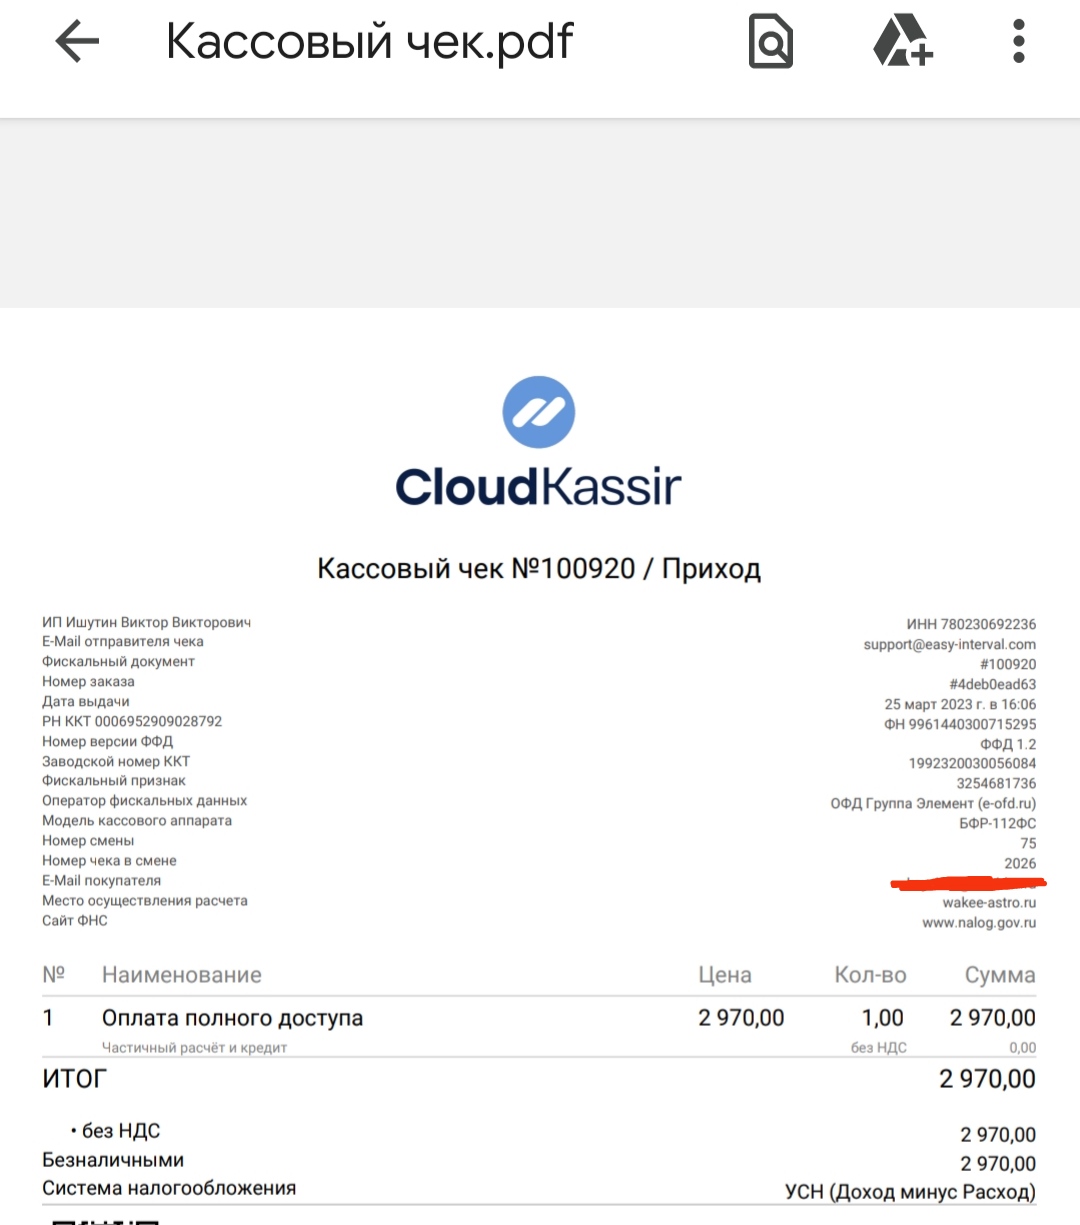Open the three-dot more options menu

click(x=1018, y=43)
